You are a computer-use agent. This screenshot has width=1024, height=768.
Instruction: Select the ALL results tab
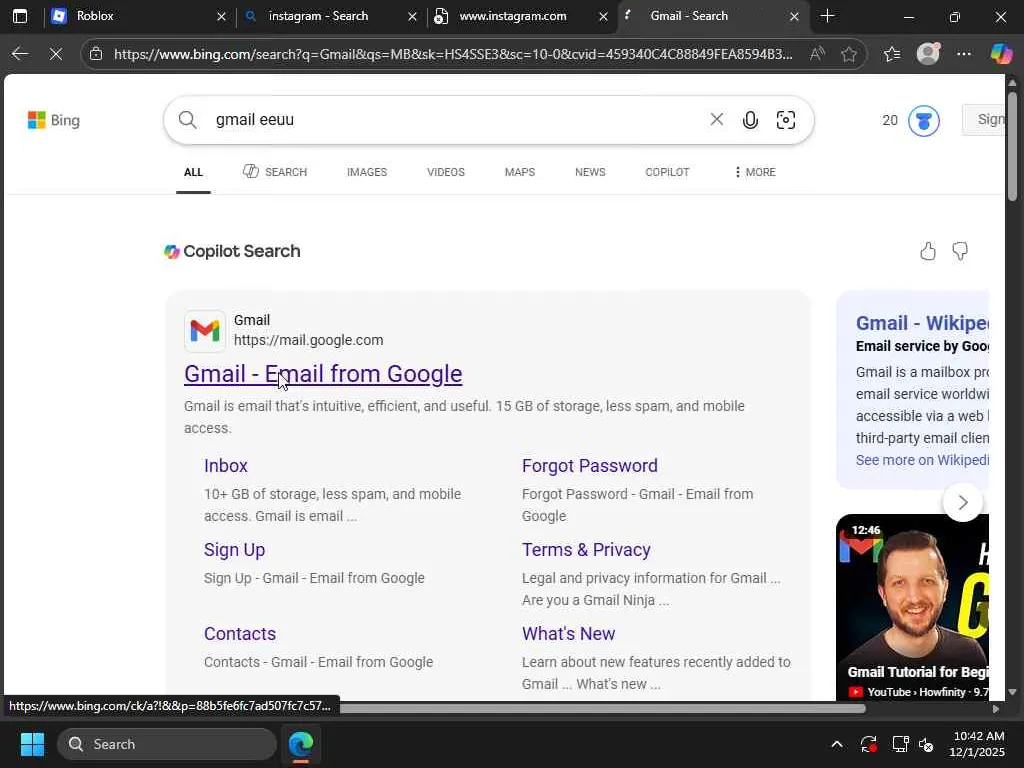[193, 172]
